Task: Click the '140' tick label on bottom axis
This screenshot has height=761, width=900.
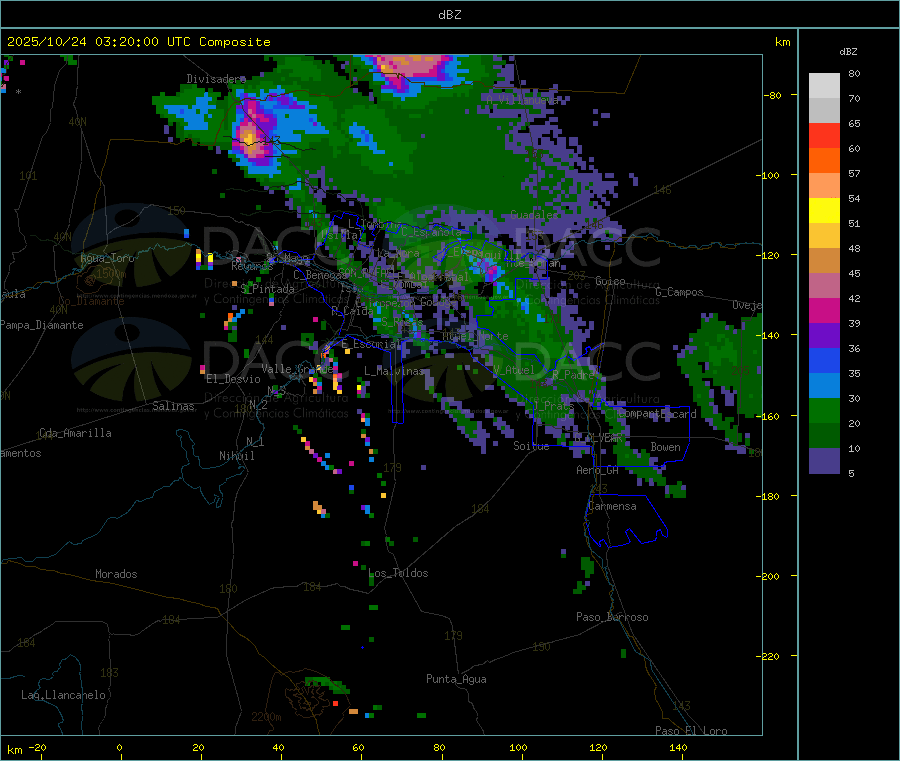Action: pyautogui.click(x=678, y=747)
